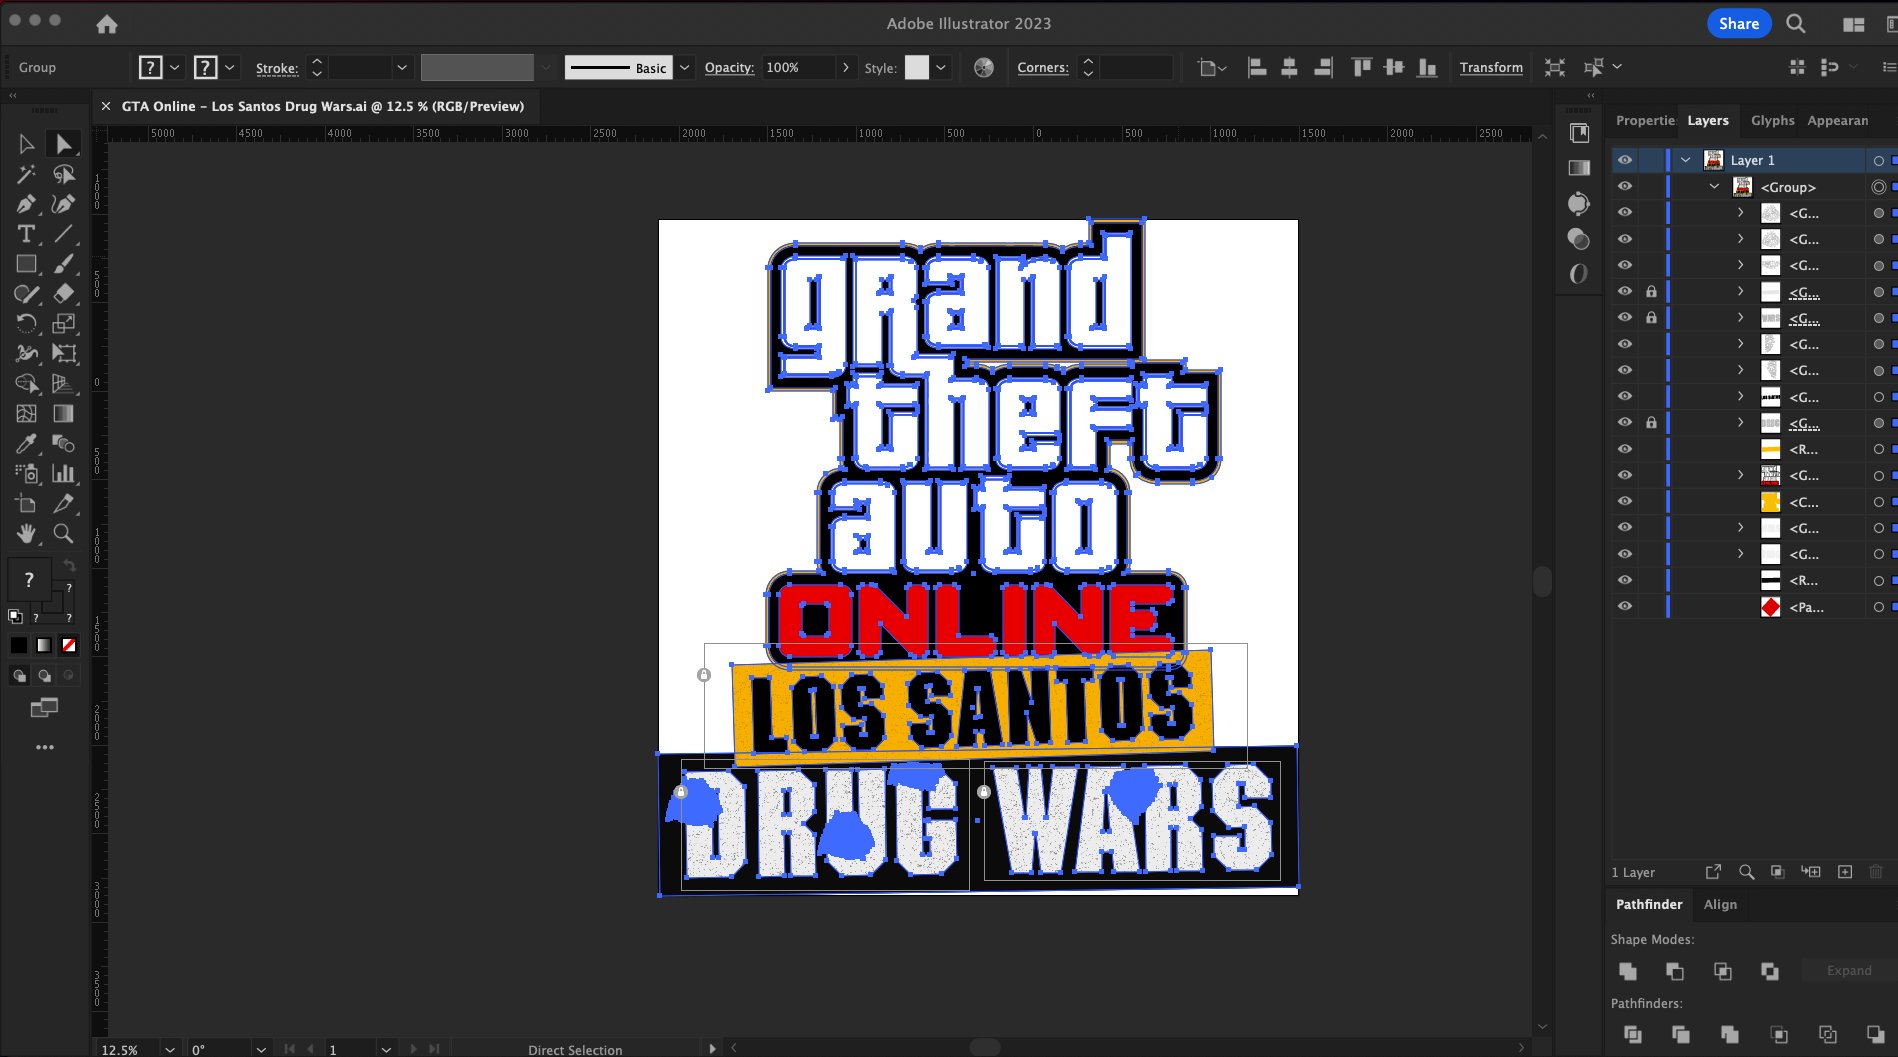Select the Type tool
Viewport: 1898px width, 1057px height.
pos(26,234)
